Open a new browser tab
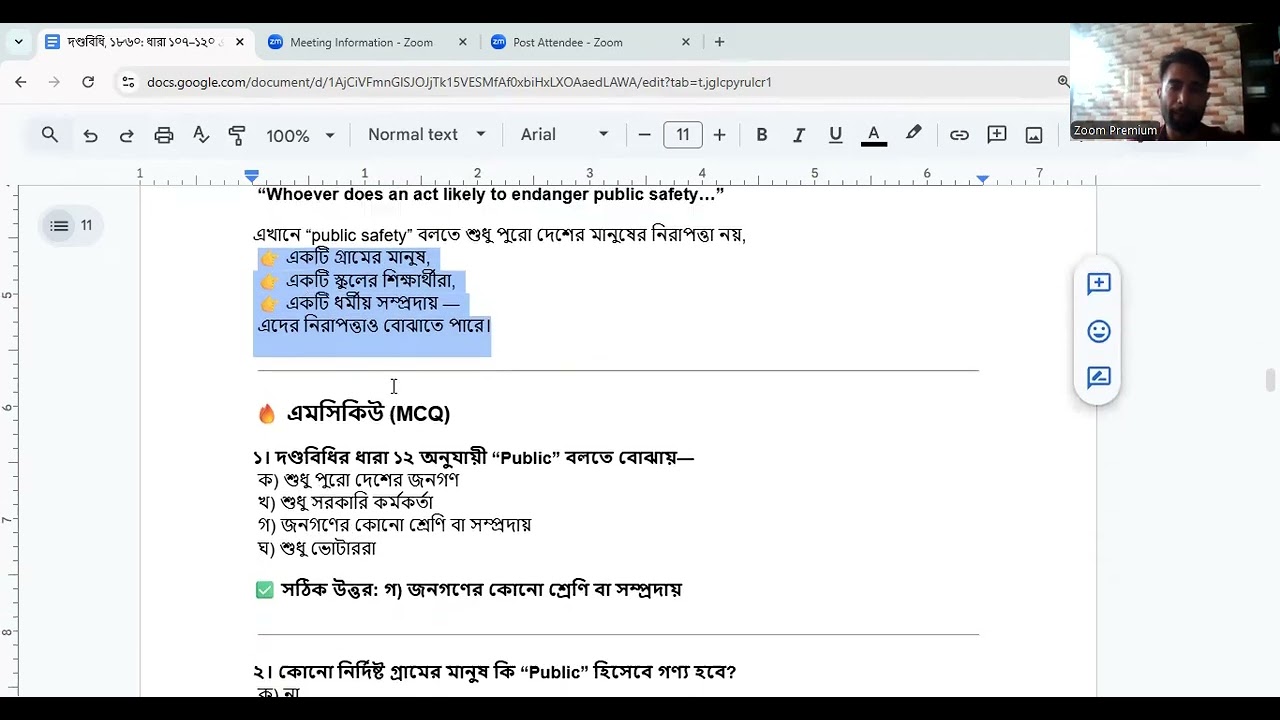 coord(719,42)
